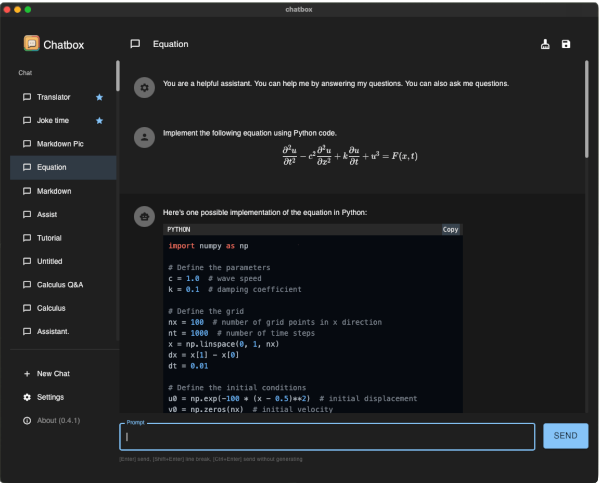The image size is (605, 483).
Task: Click chat bubble icon of Joke time row
Action: coord(27,121)
